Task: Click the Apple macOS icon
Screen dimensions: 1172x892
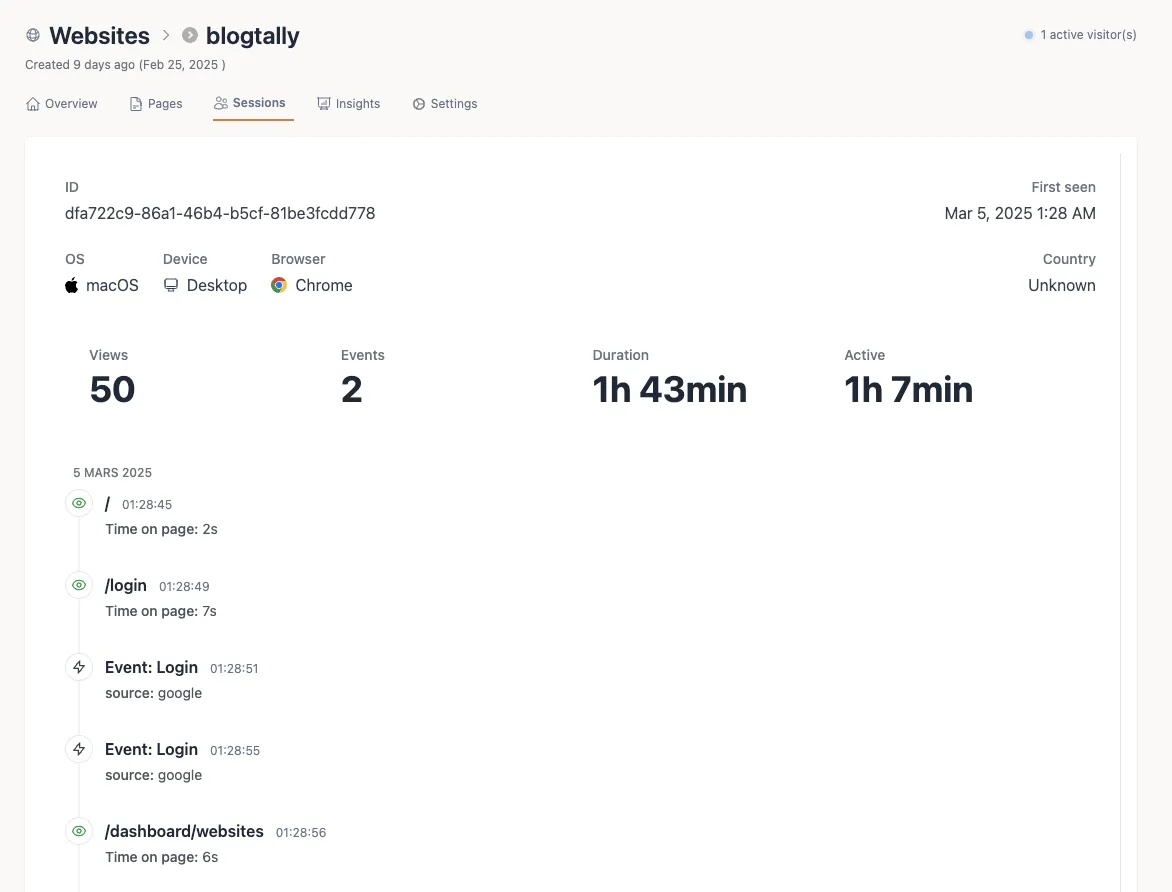Action: click(x=72, y=285)
